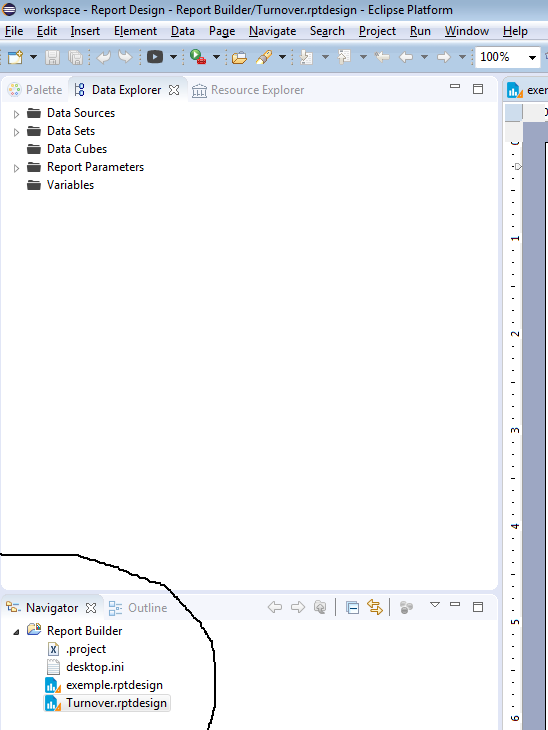Select the desktop.ini file
Screen dimensions: 548x730
point(86,667)
